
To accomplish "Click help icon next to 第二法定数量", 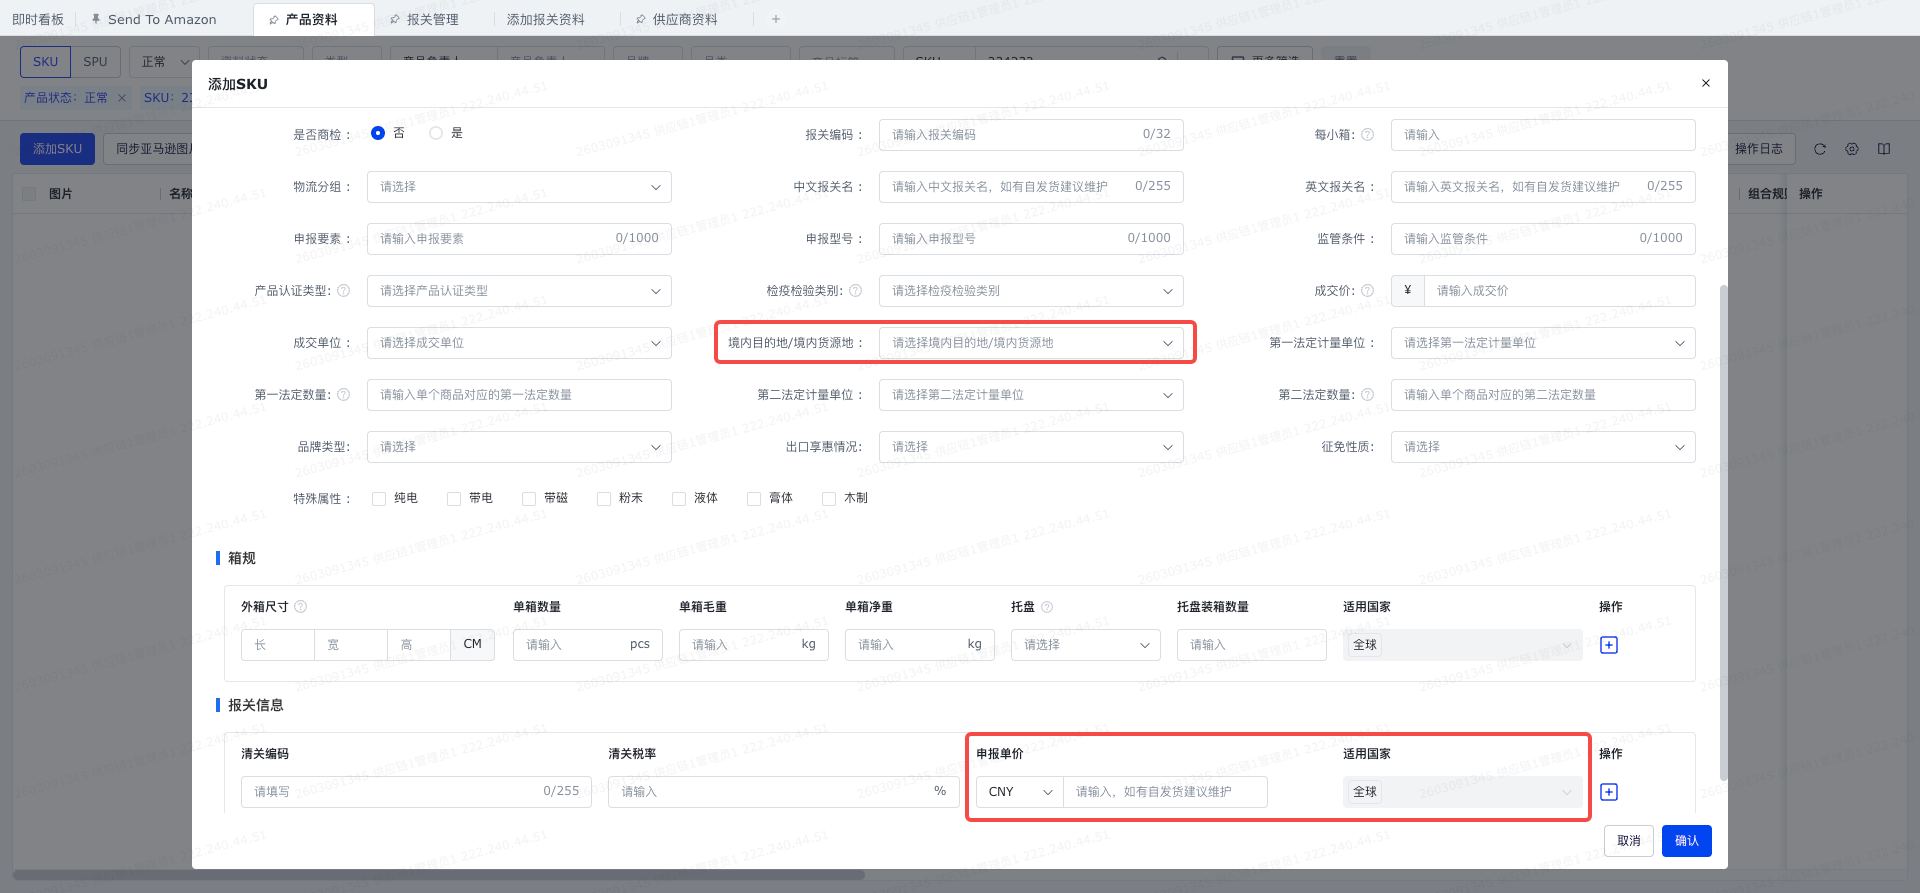I will (1368, 395).
